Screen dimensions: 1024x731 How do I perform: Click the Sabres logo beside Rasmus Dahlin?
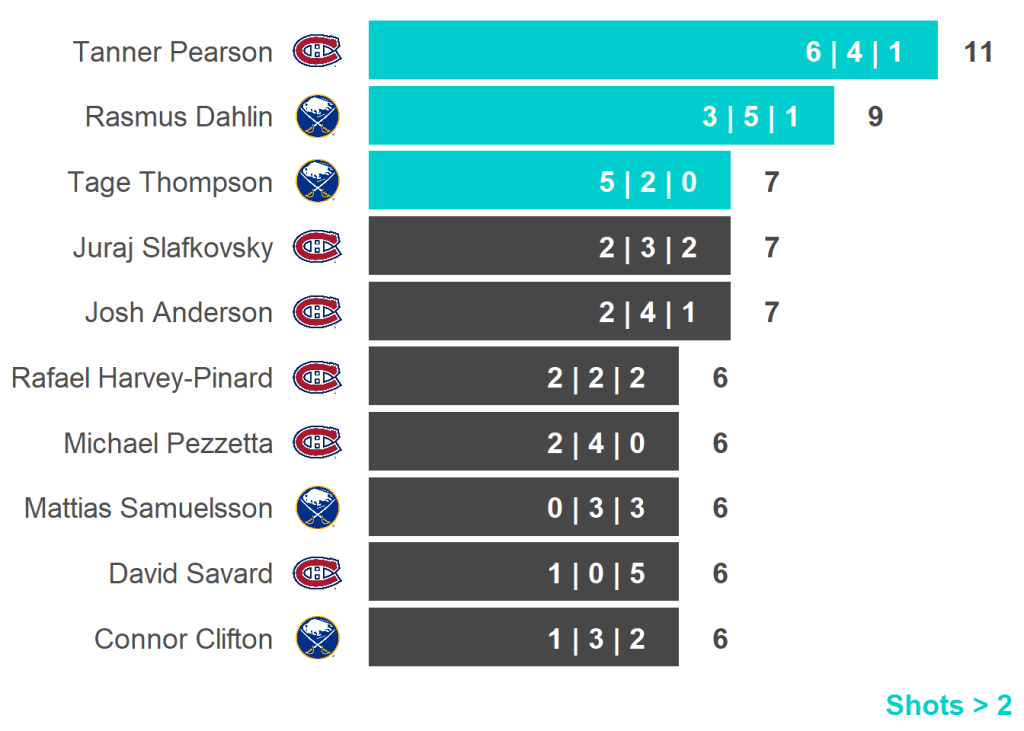click(x=317, y=116)
